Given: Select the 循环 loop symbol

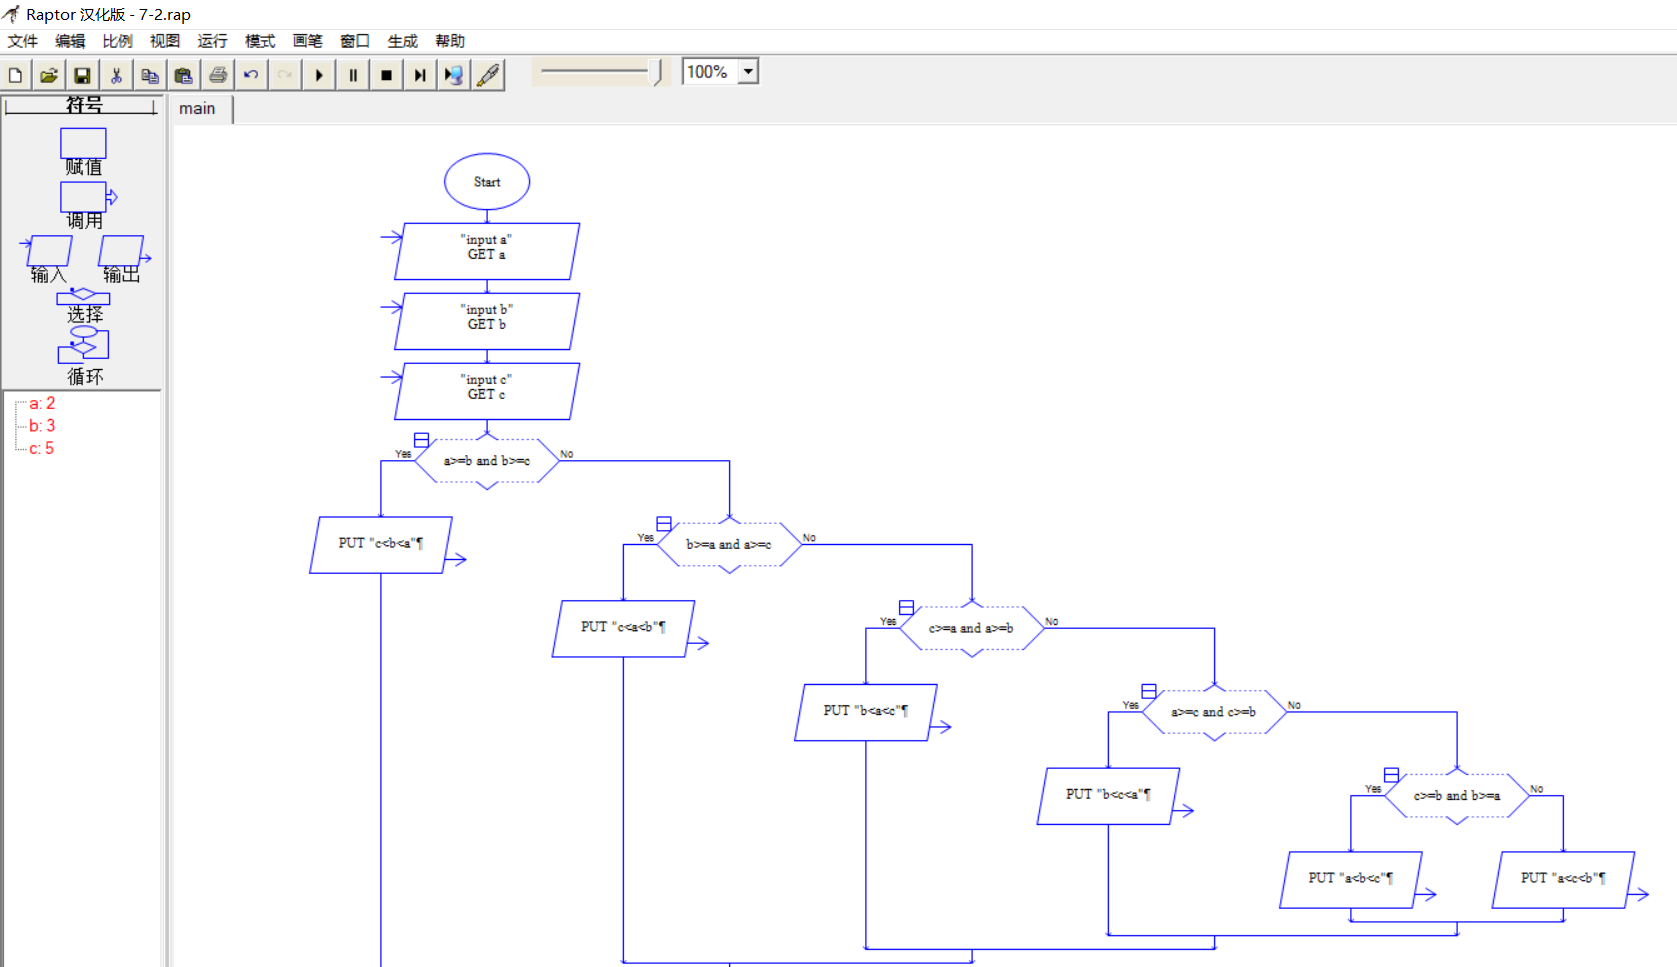Looking at the screenshot, I should click(84, 356).
